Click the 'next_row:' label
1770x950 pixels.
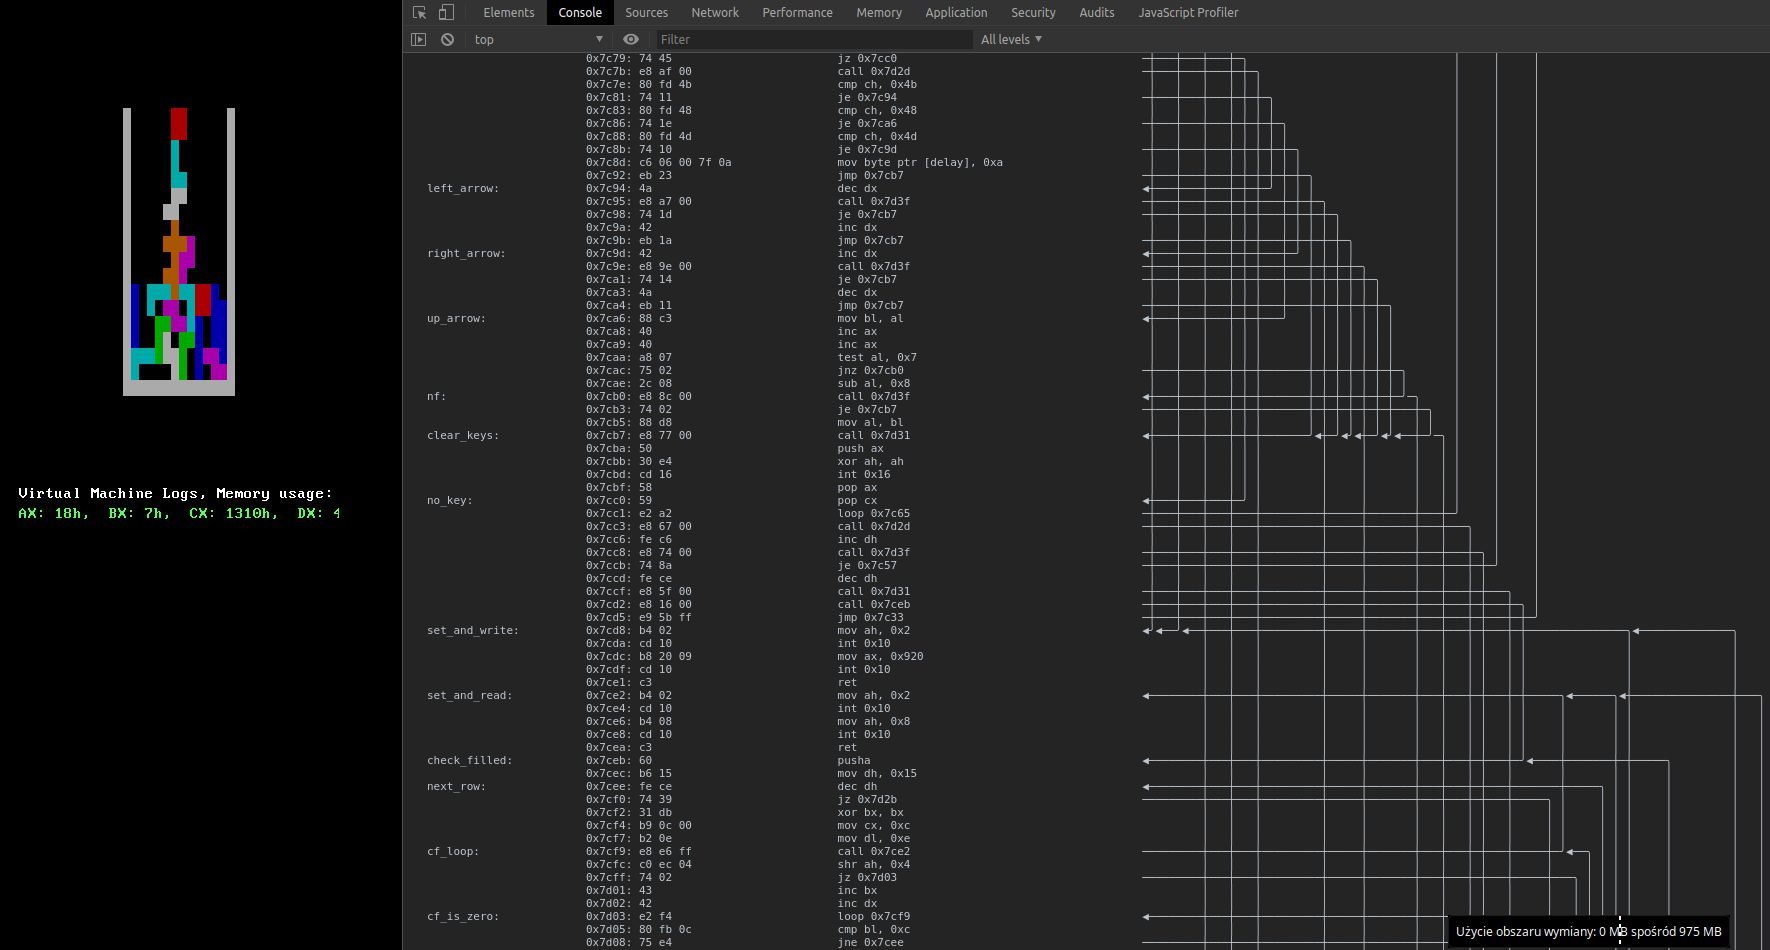456,787
